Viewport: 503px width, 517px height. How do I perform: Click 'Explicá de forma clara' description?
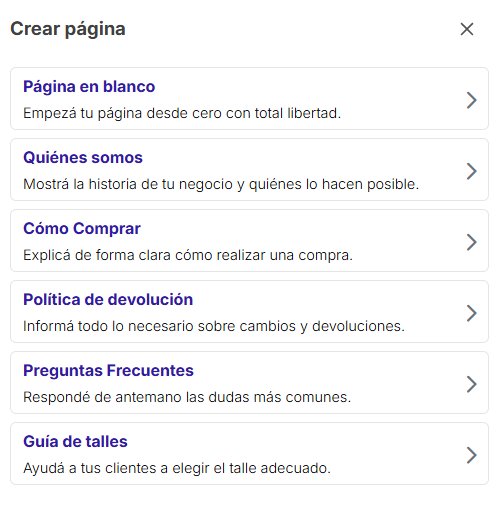[188, 255]
